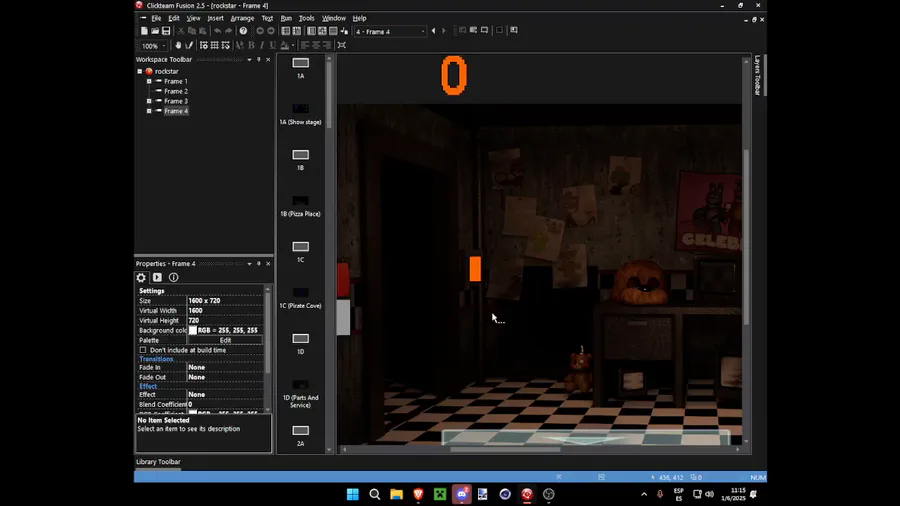Viewport: 900px width, 506px height.
Task: Collapse the rockstar application tree node
Action: [x=139, y=72]
